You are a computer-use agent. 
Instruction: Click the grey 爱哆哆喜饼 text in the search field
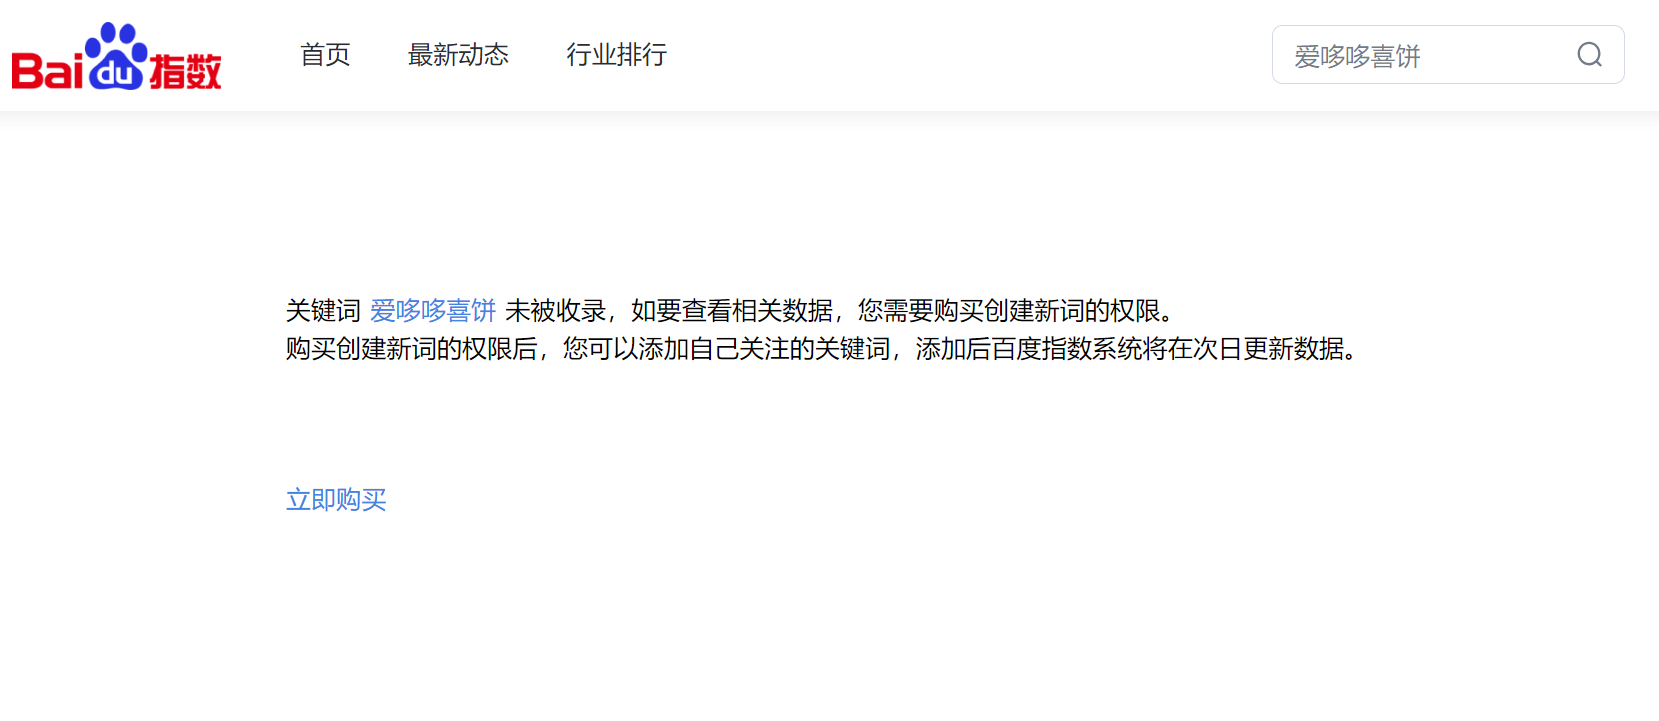click(1357, 56)
